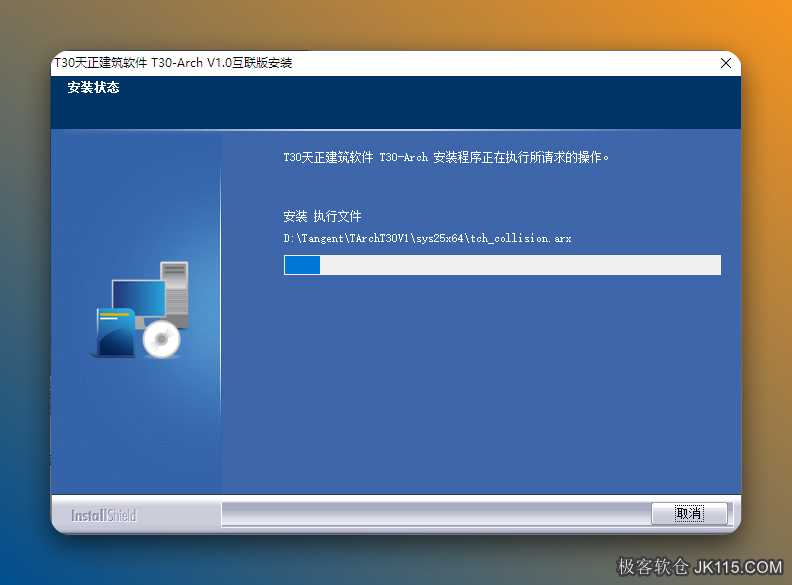Click the computer and disc installer graphic

(141, 310)
